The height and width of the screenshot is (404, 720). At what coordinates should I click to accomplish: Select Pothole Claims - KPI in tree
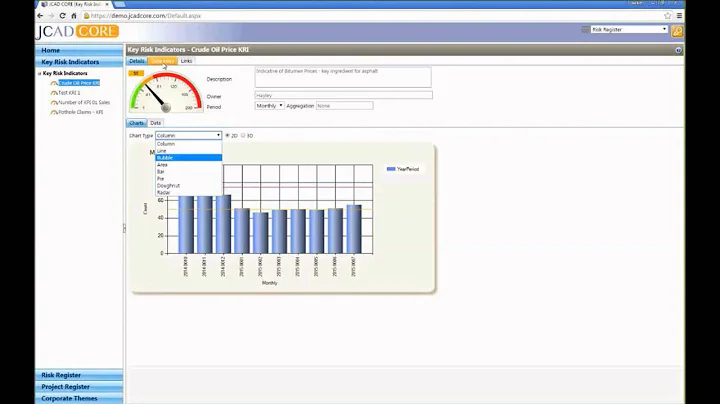81,112
